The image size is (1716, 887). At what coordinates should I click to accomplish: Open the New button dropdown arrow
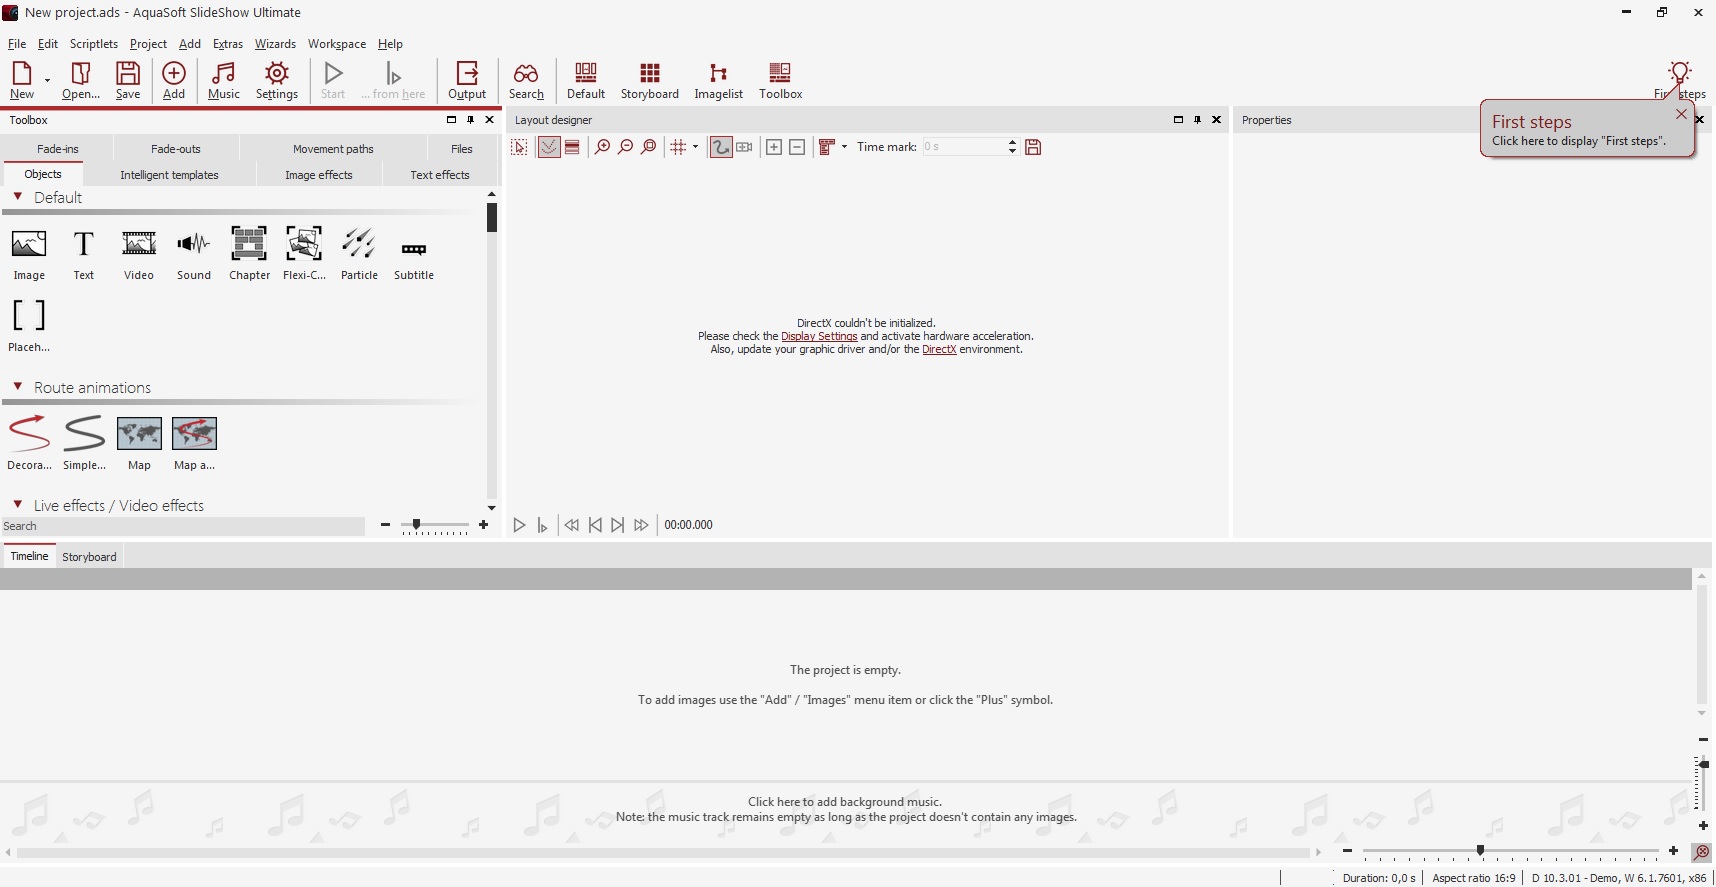pyautogui.click(x=47, y=80)
